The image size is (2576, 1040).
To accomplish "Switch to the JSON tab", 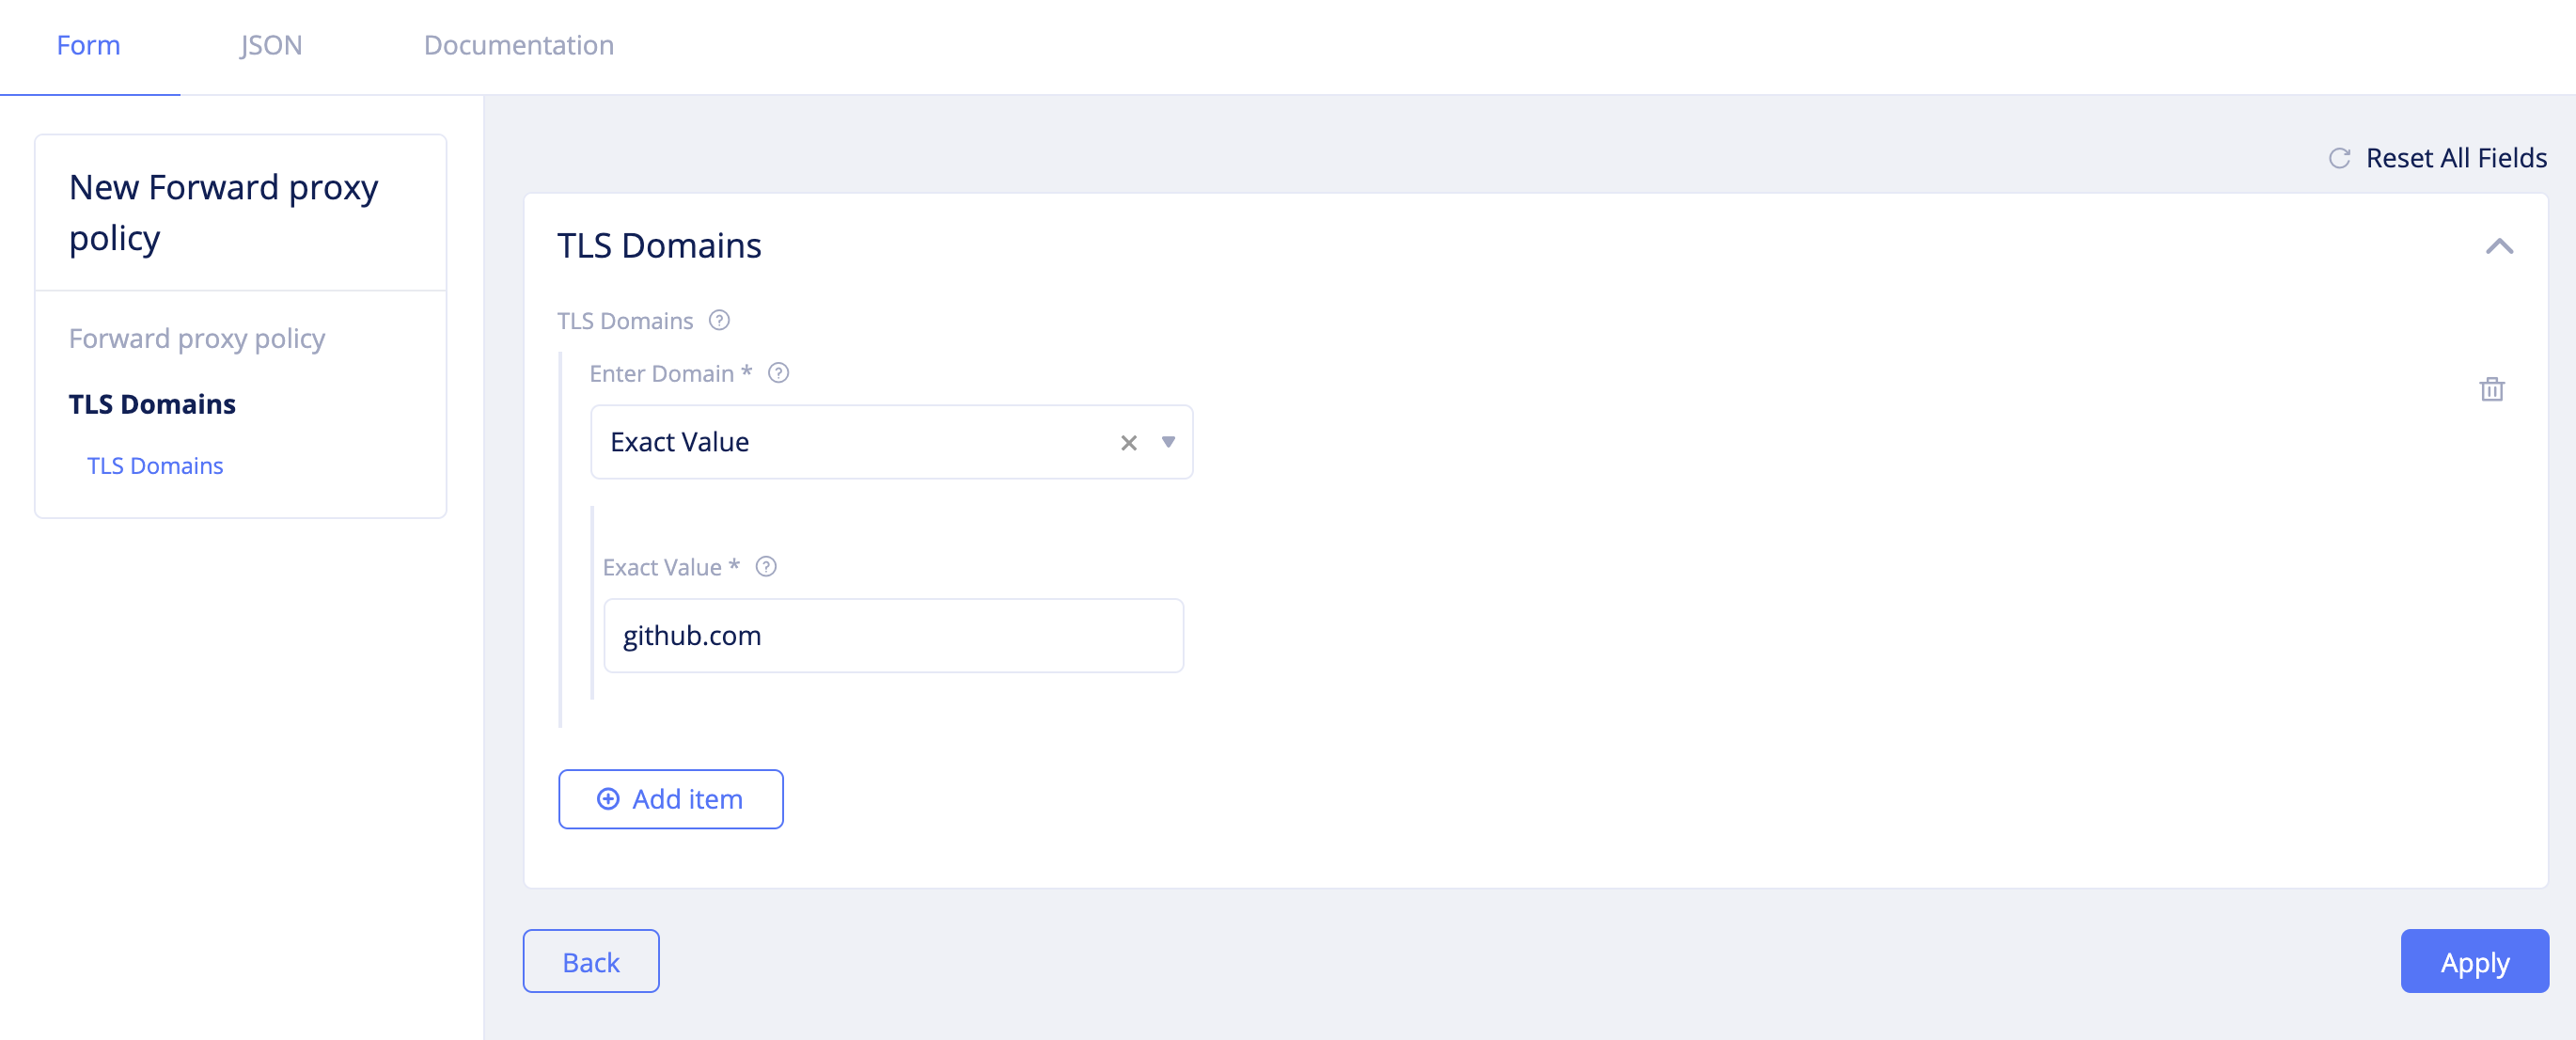I will point(270,45).
